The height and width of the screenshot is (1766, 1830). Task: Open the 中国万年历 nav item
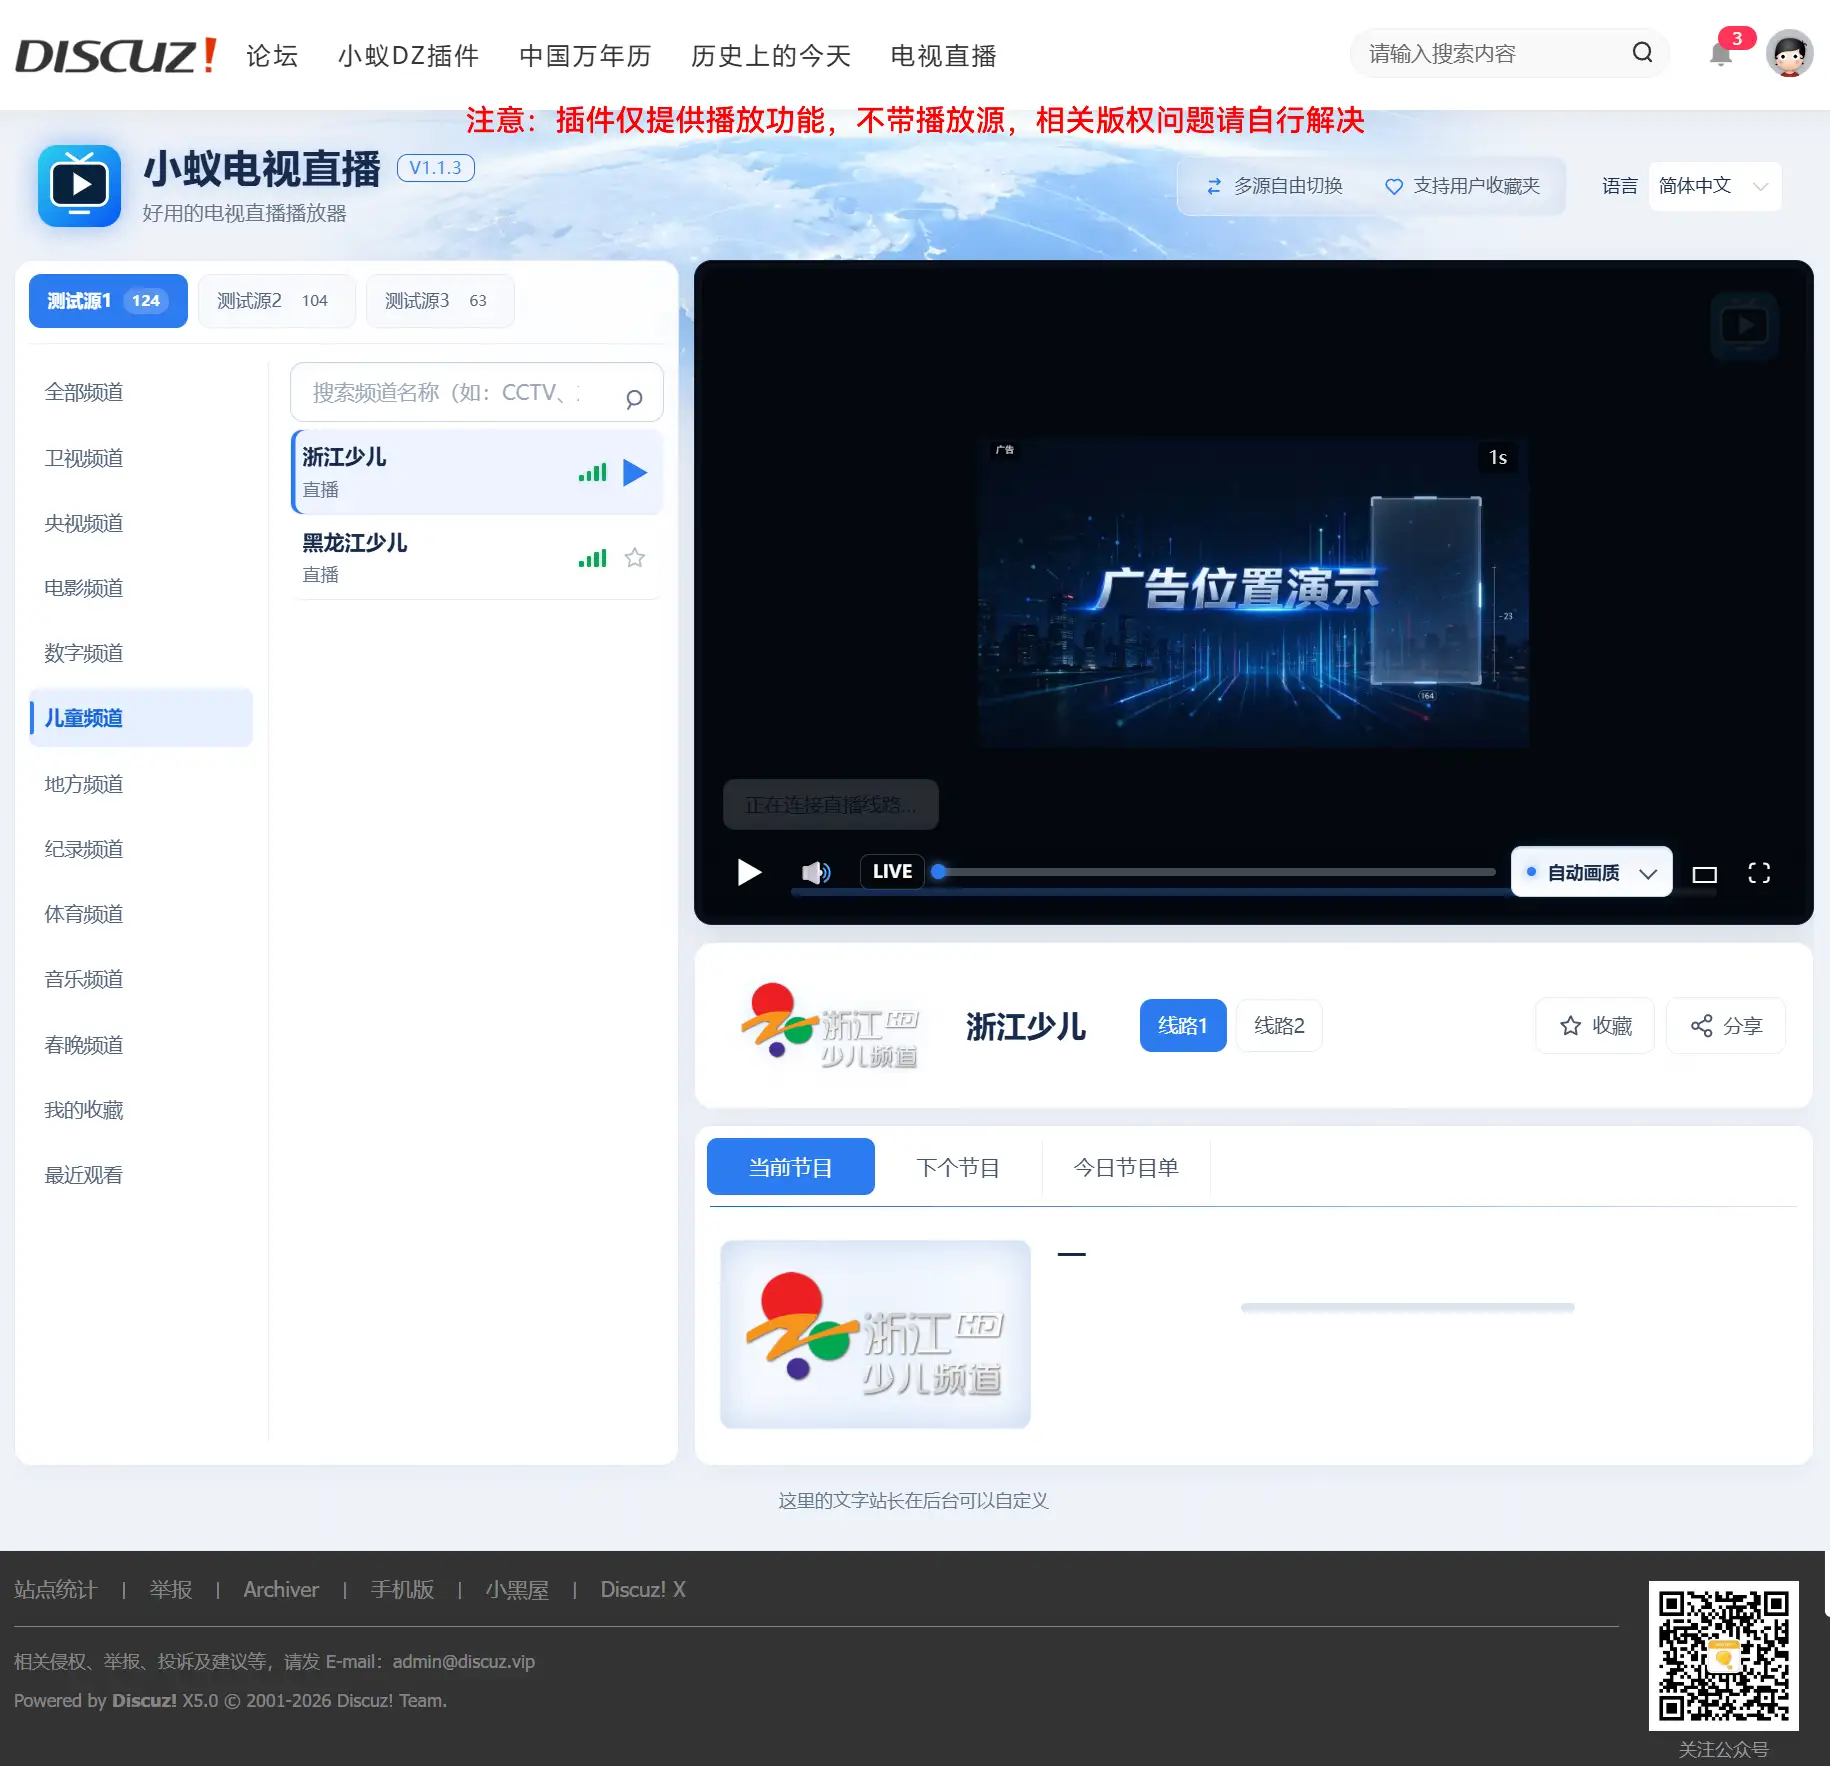point(585,56)
